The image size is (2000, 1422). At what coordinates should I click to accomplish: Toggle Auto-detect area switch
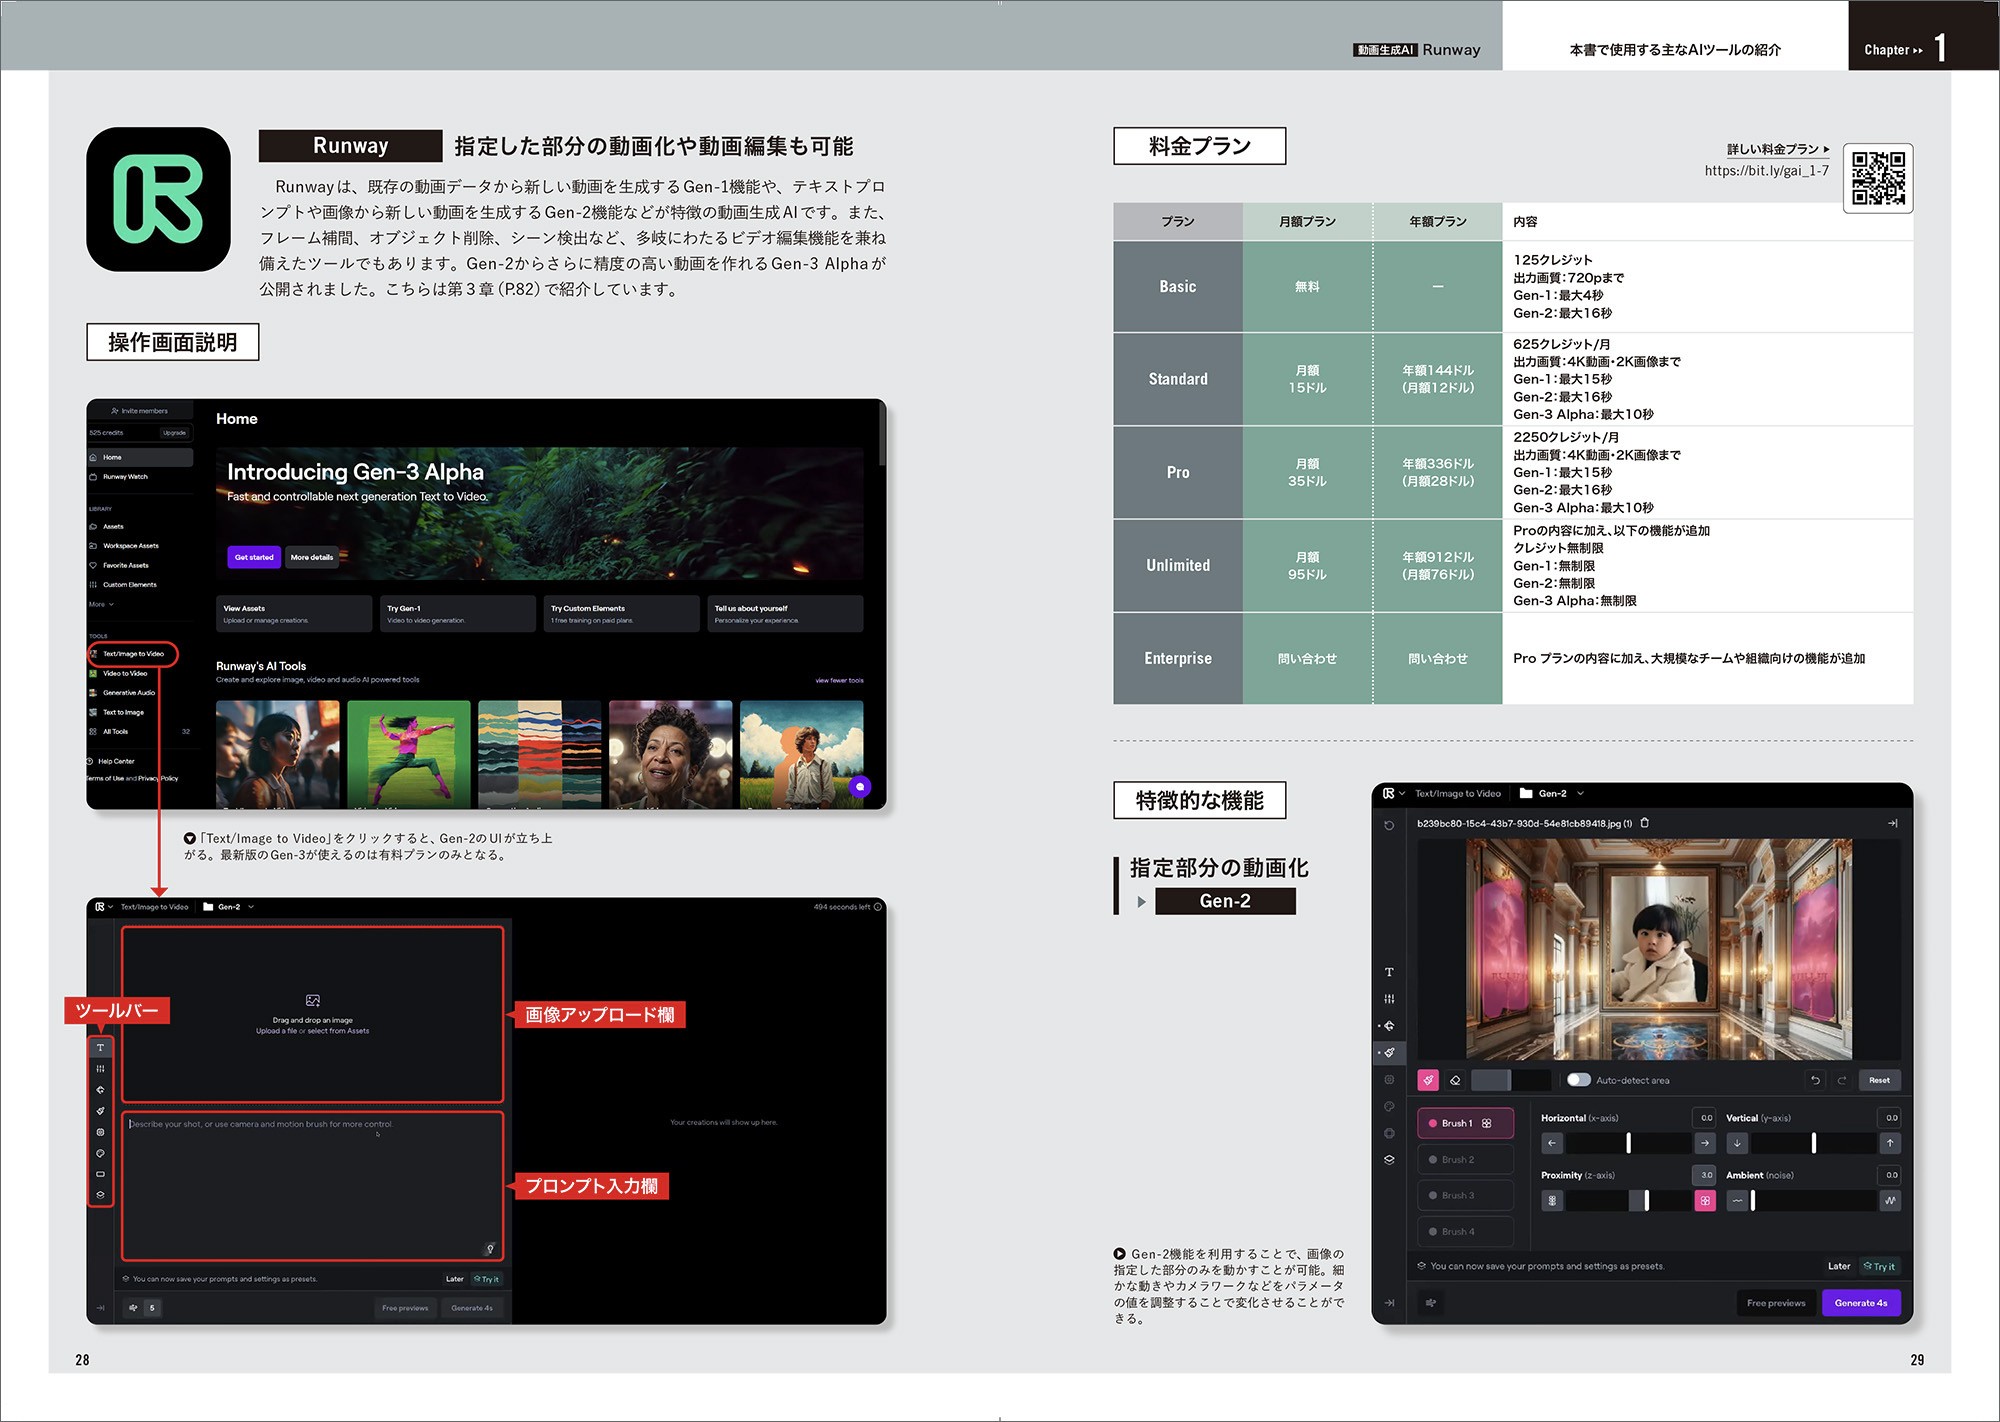1578,1080
